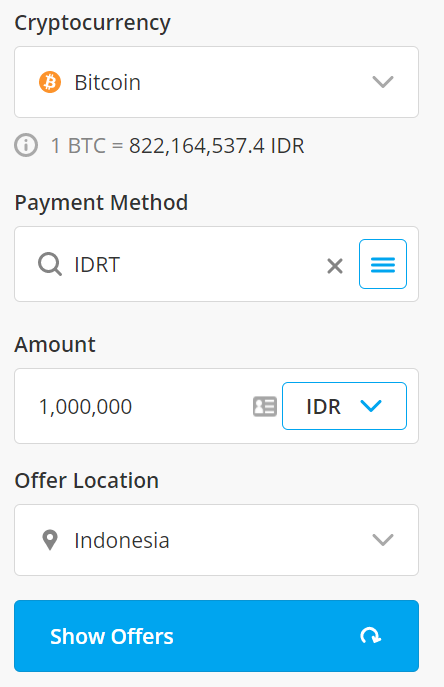Click the 822,164,537.4 IDR rate text
The image size is (444, 687).
point(217,146)
